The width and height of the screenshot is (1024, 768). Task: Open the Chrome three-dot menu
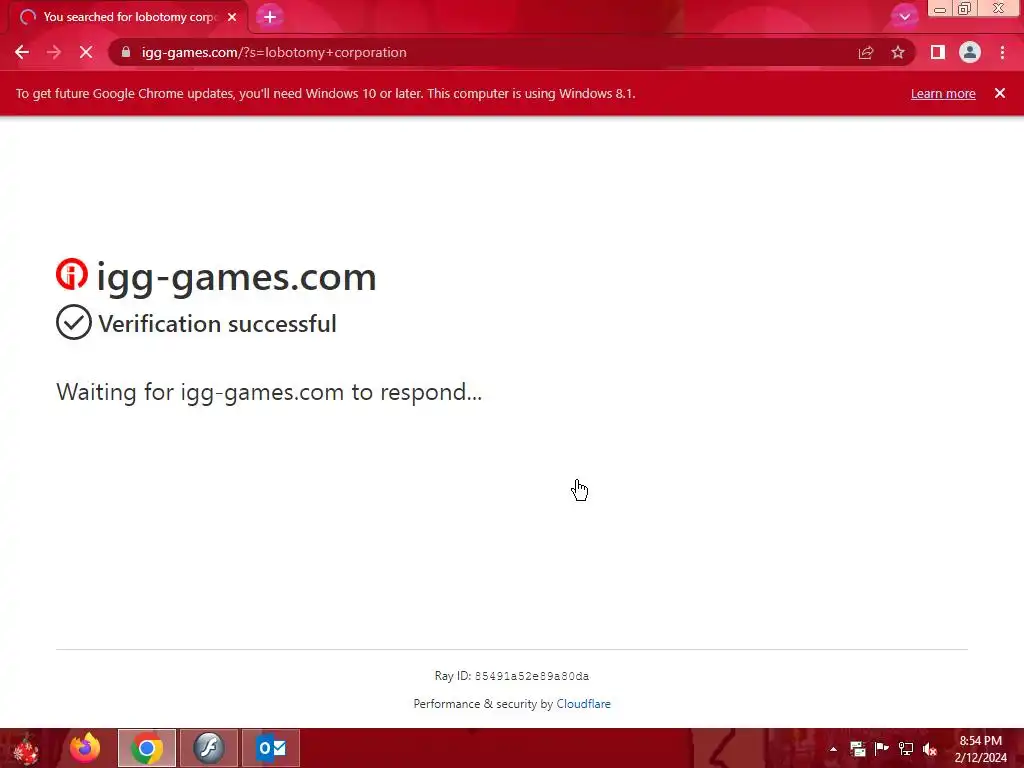[1002, 52]
